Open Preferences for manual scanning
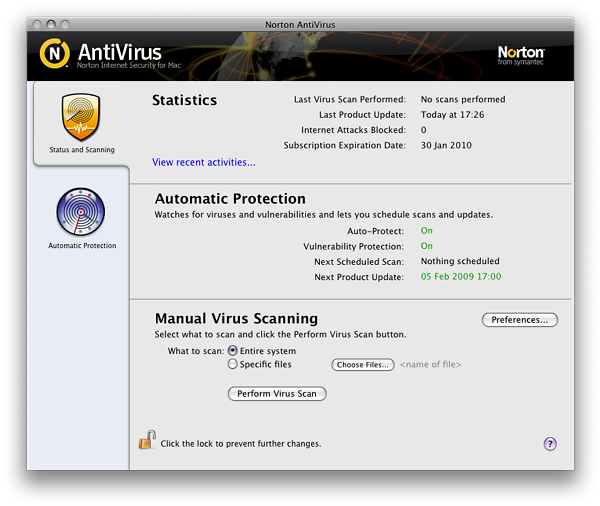The width and height of the screenshot is (600, 506). coord(519,320)
